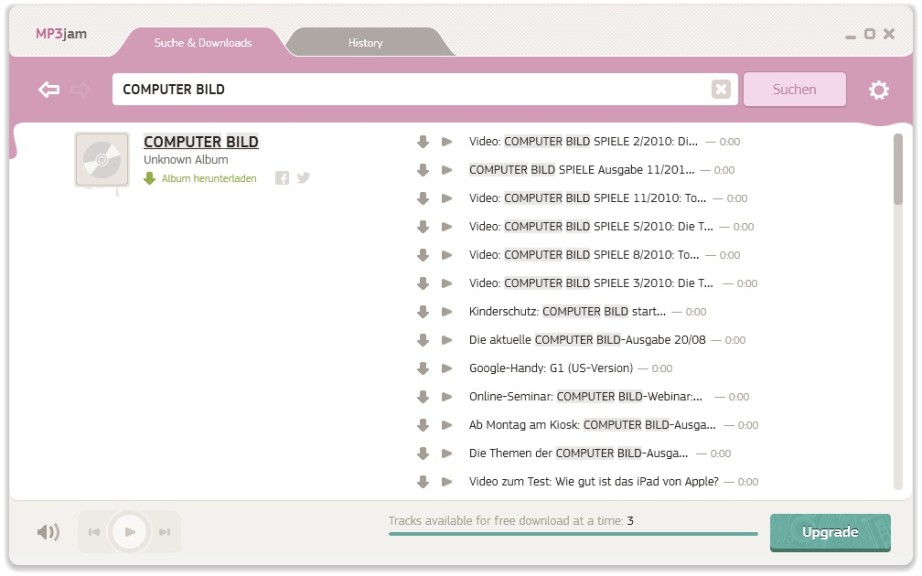
Task: Click the track list vertical scrollbar
Action: coord(897,169)
